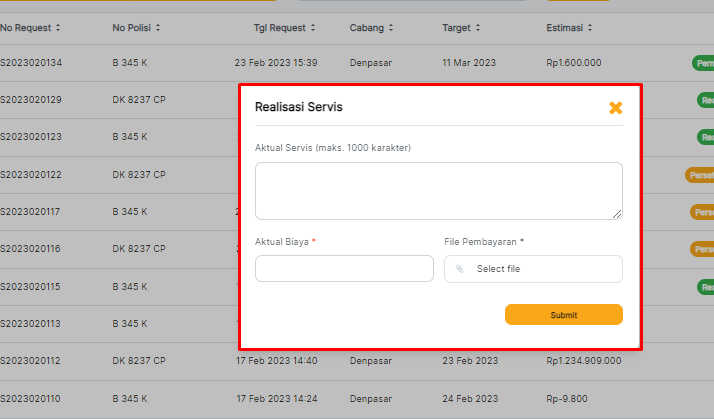Click estimate value Rp1.234.909.000
714x419 pixels.
[x=584, y=360]
